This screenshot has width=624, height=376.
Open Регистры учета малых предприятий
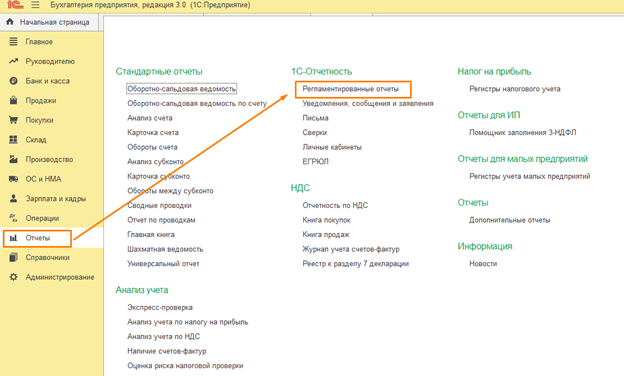tap(530, 176)
